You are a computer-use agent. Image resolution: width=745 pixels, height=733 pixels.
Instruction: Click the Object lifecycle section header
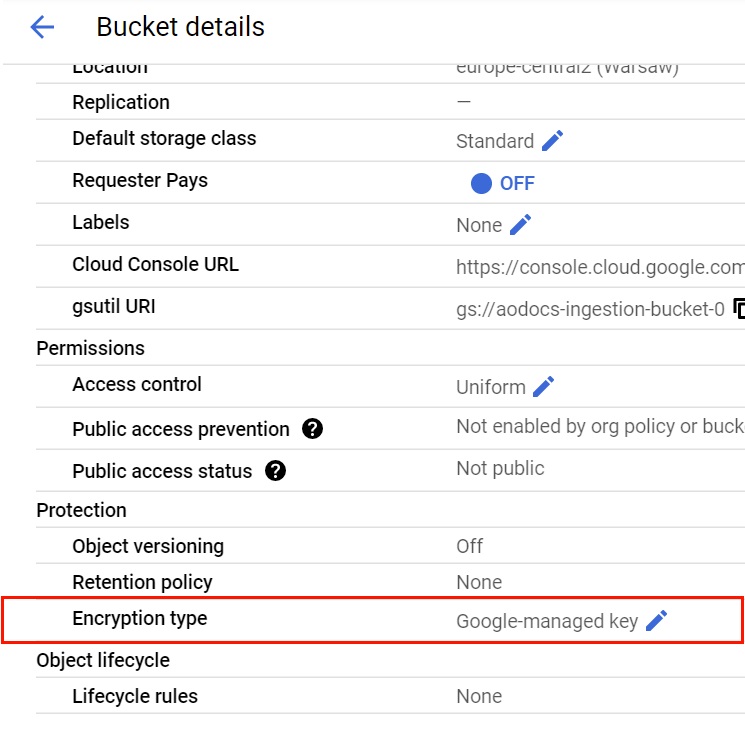click(103, 660)
